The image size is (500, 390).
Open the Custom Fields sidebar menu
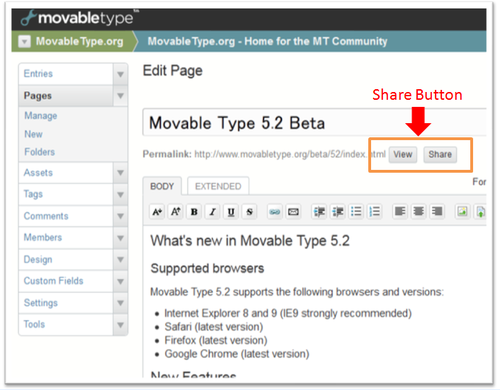(66, 281)
